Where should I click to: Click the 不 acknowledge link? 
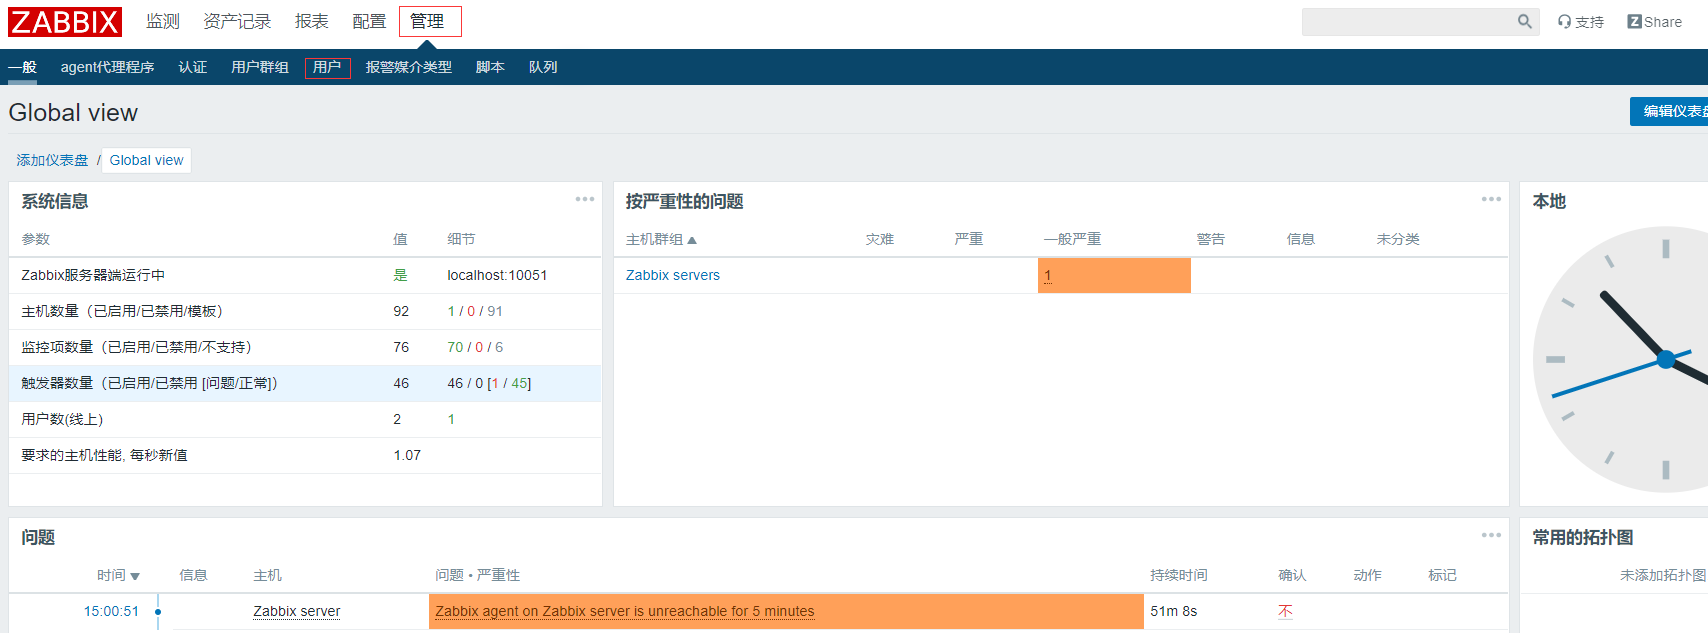pyautogui.click(x=1286, y=611)
